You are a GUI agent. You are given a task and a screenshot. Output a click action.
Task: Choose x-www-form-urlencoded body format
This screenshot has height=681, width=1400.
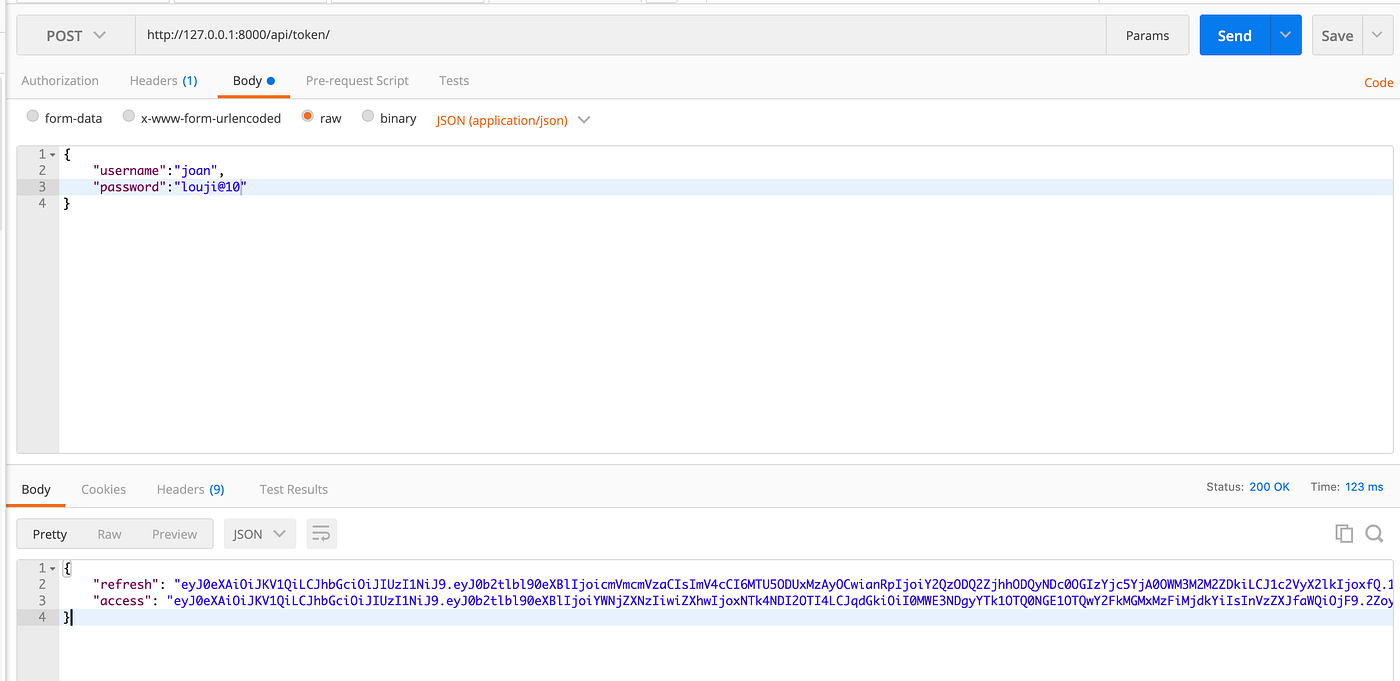128,116
